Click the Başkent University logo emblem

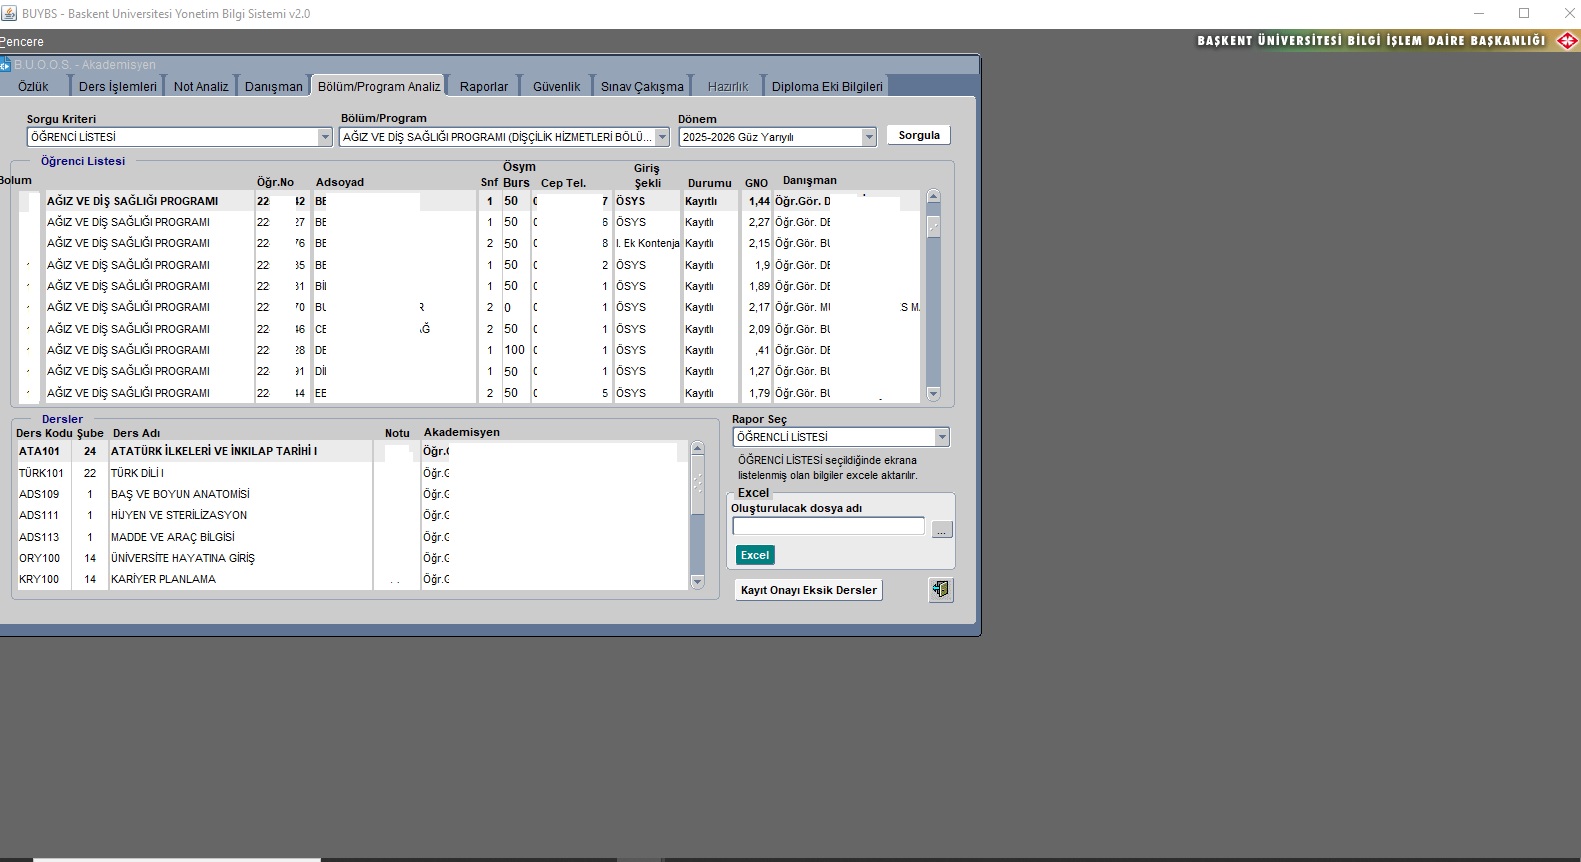pos(1567,41)
